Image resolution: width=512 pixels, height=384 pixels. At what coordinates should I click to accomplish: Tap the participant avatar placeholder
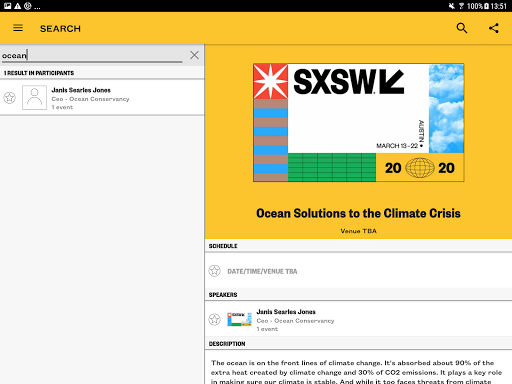tap(34, 98)
